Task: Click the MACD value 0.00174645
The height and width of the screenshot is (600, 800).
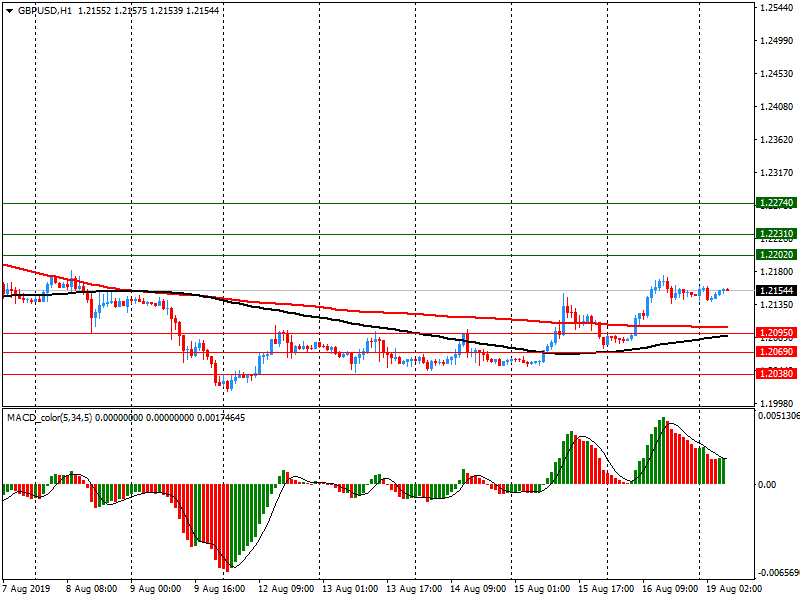Action: (x=221, y=418)
